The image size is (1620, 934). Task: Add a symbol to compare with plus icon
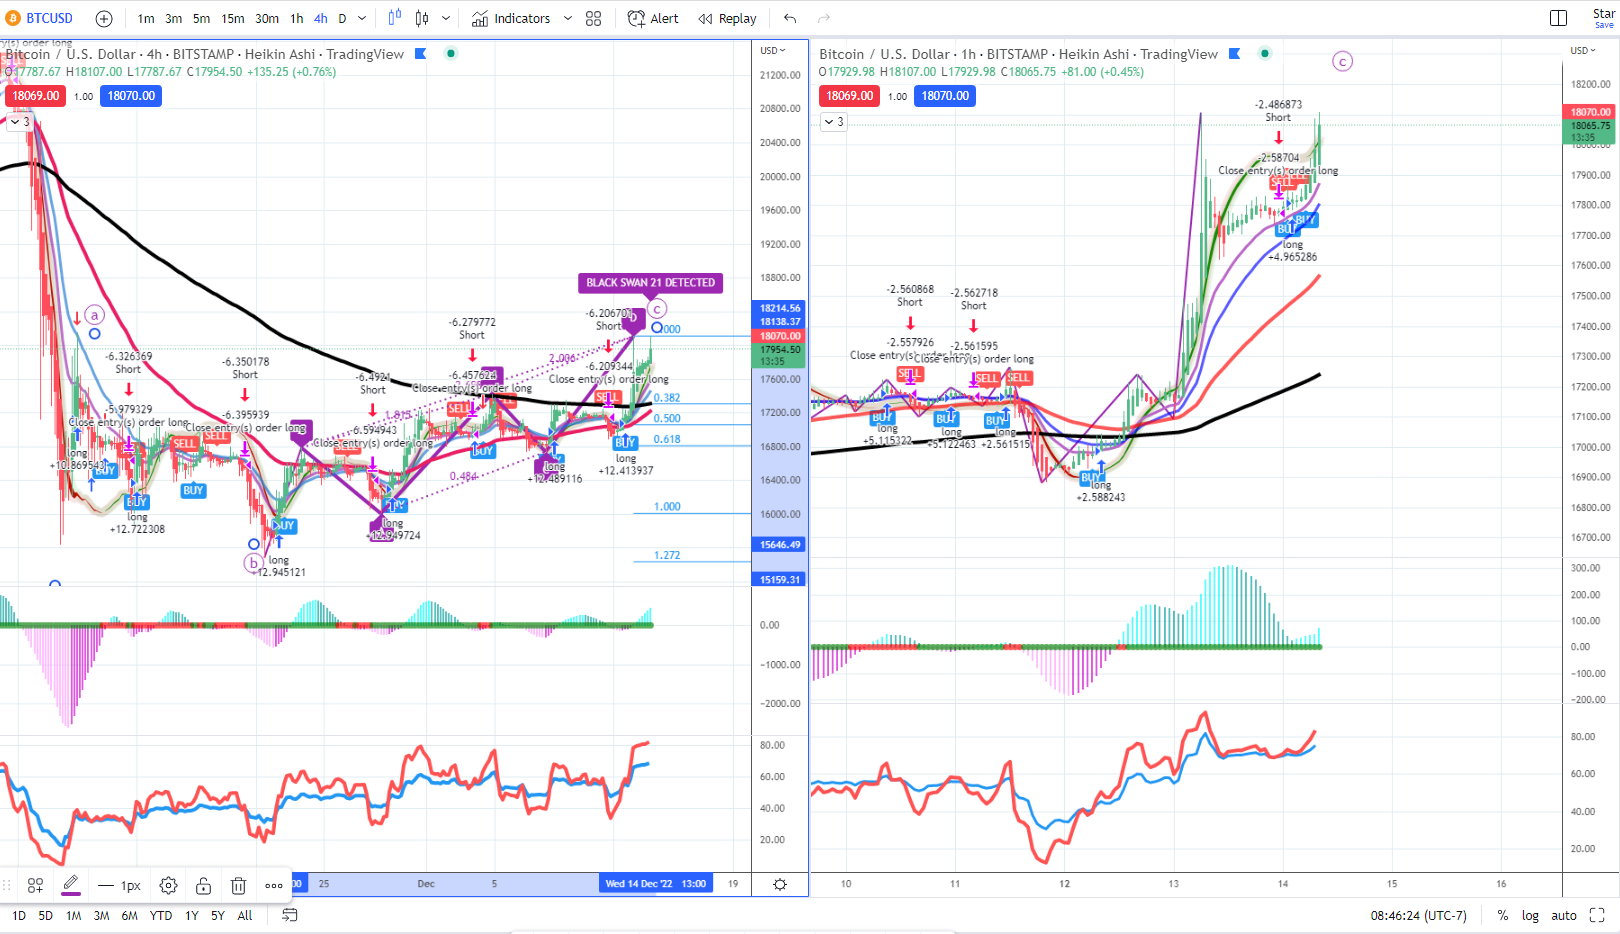[104, 18]
